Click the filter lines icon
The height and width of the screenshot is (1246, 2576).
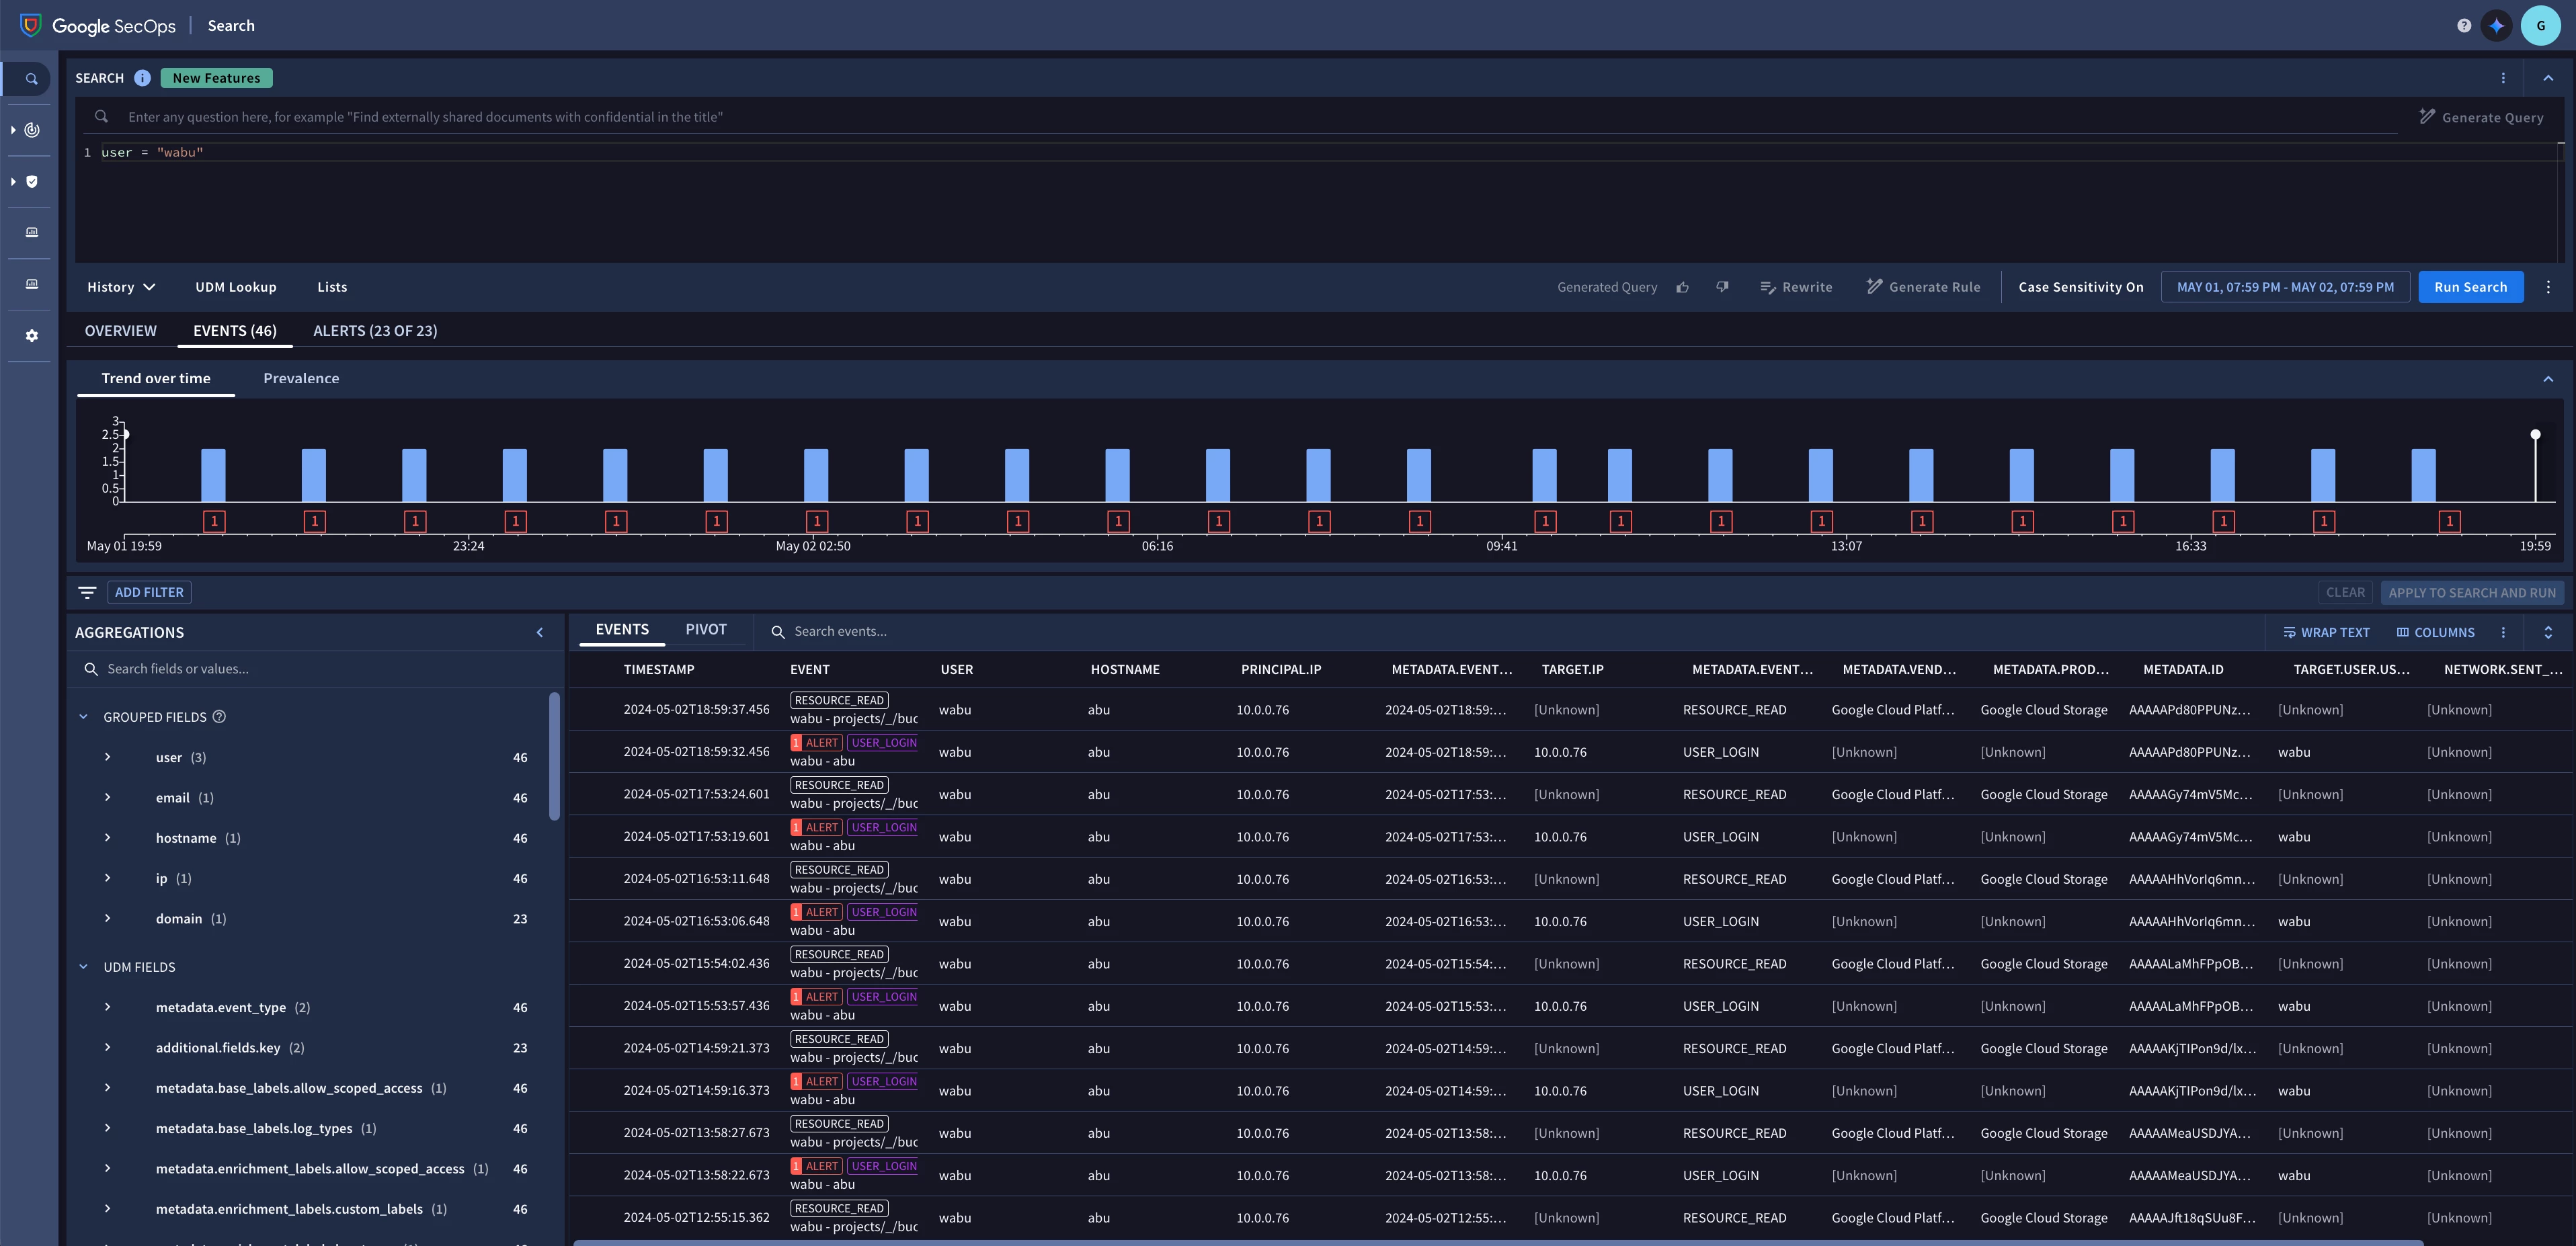point(87,593)
